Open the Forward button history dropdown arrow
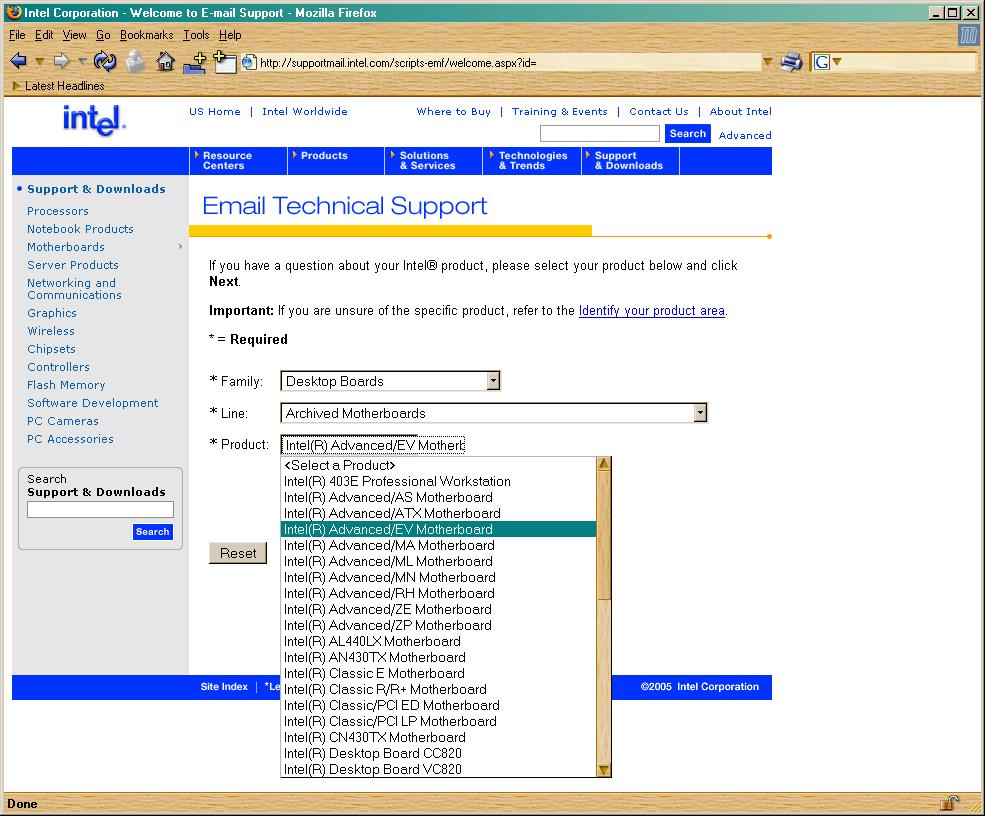This screenshot has width=985, height=816. coord(82,62)
